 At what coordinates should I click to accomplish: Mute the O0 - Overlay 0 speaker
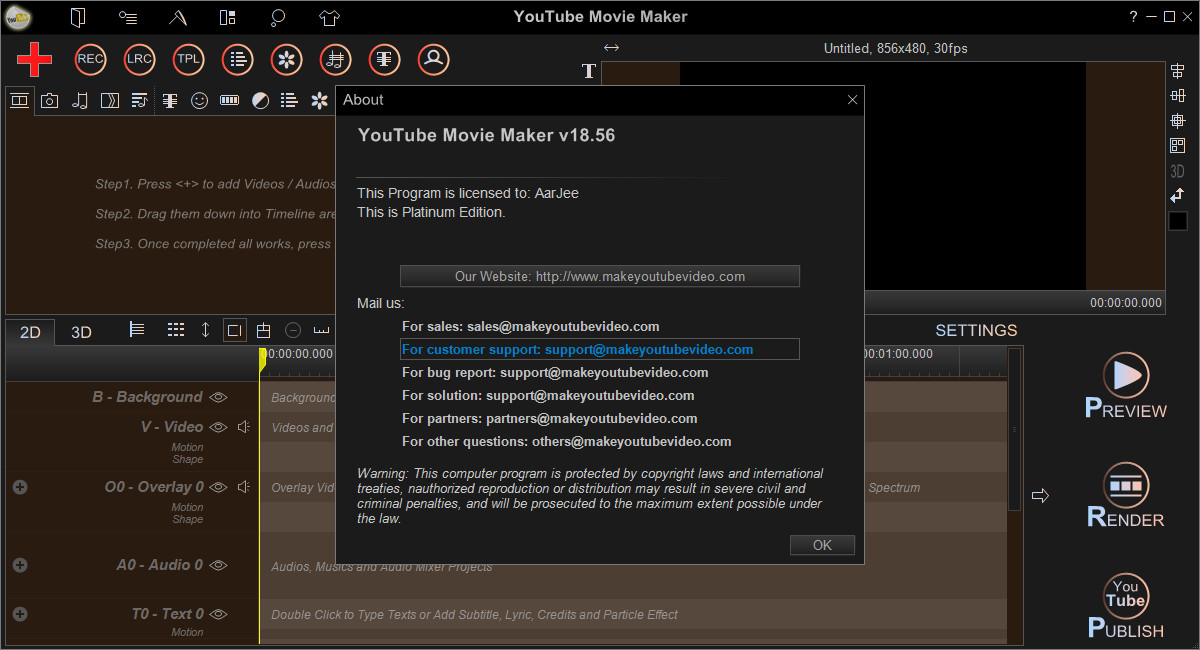pos(243,487)
